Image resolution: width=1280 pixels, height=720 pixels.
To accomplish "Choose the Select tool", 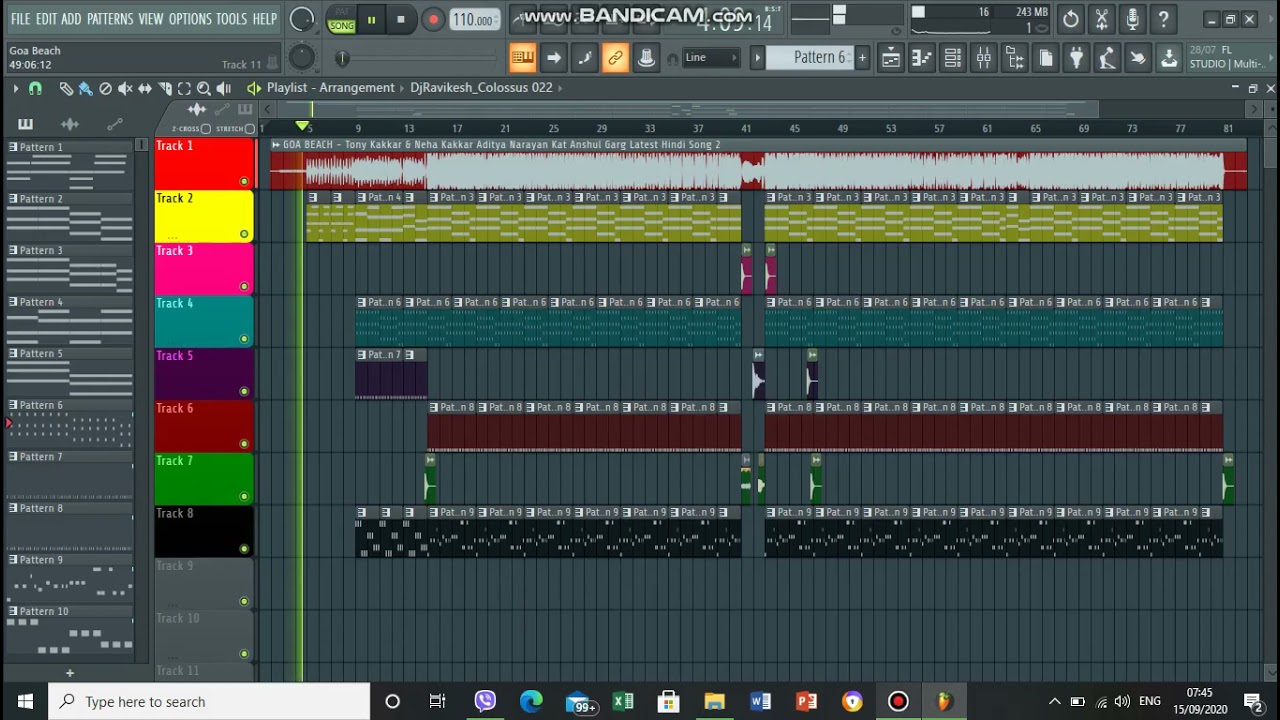I will (x=184, y=88).
